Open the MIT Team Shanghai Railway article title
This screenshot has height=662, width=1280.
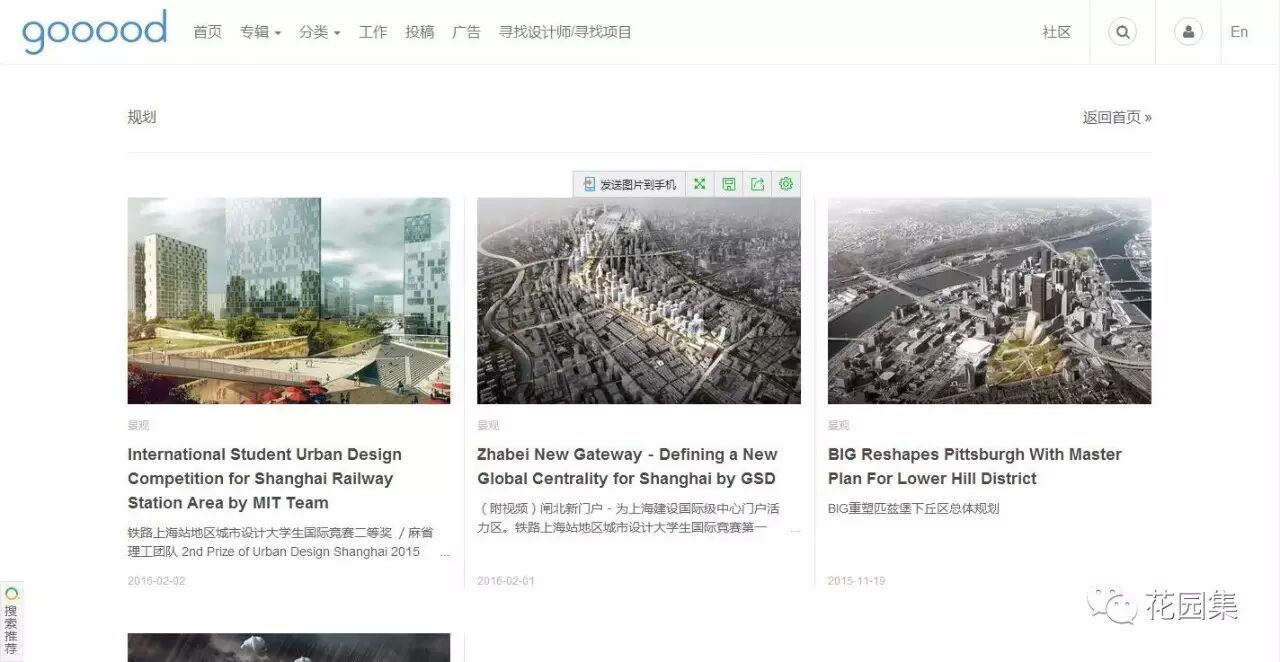[x=265, y=478]
